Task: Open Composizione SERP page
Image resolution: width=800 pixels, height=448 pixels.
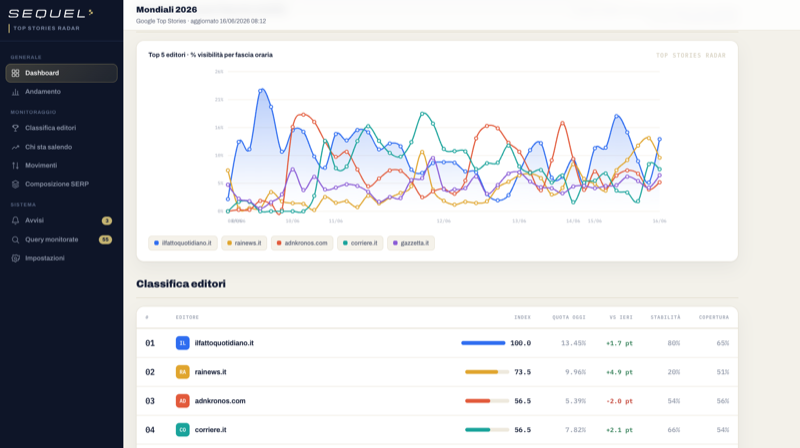Action: [x=61, y=184]
